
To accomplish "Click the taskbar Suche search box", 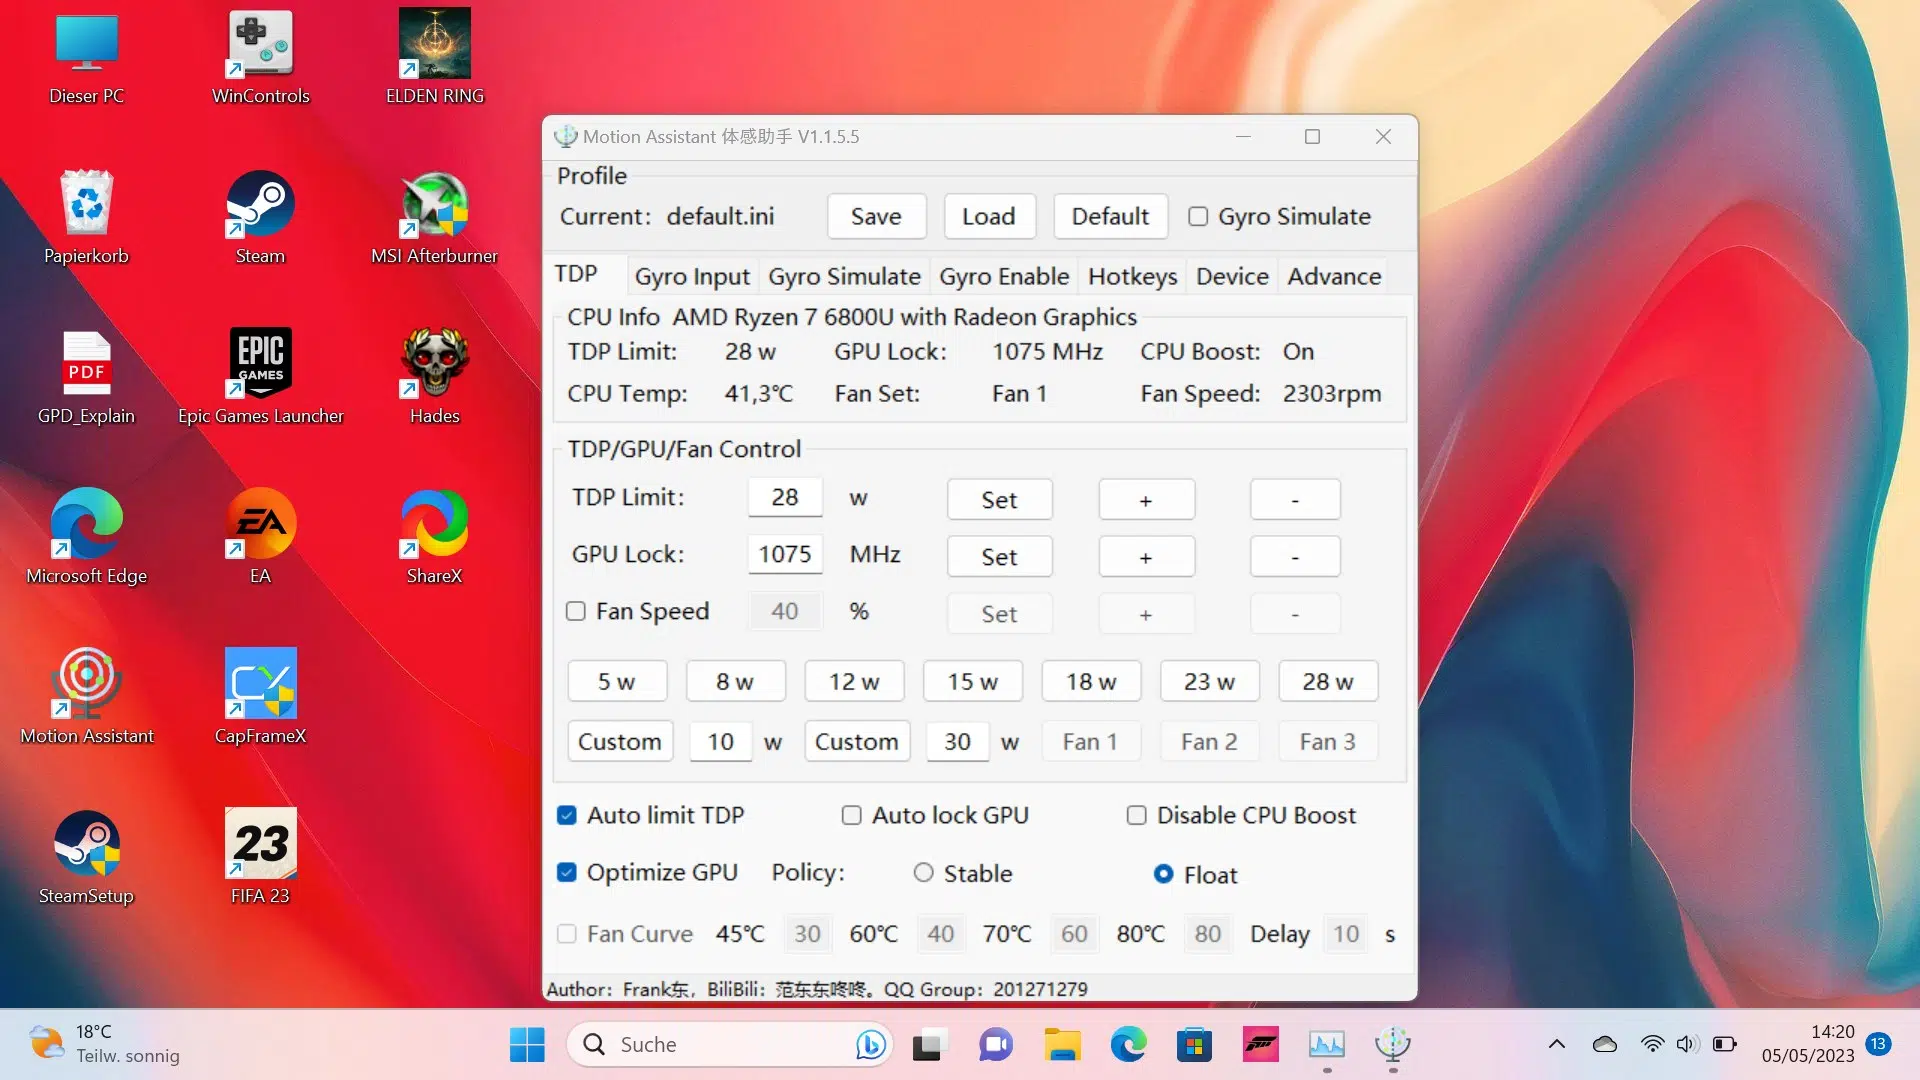I will 730,1044.
